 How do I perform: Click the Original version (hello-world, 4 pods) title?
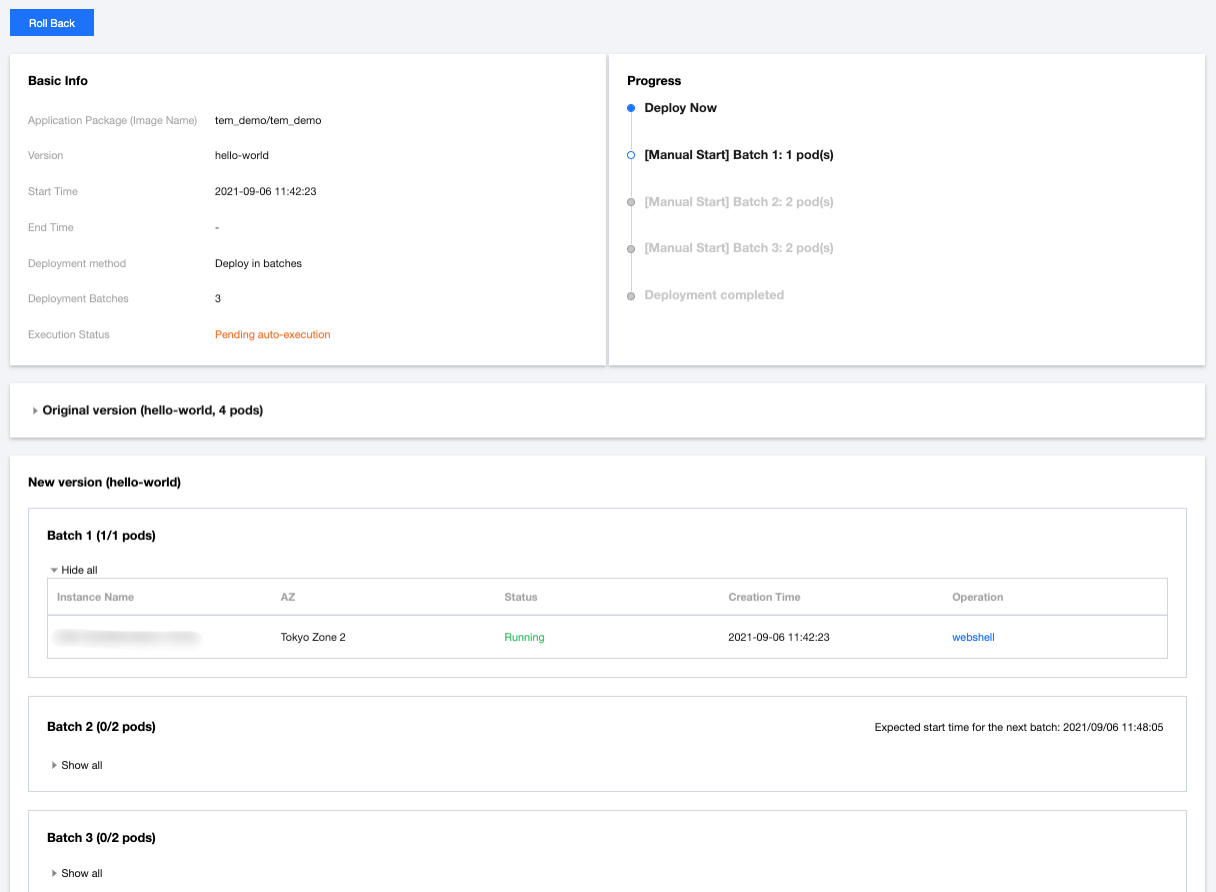(152, 410)
